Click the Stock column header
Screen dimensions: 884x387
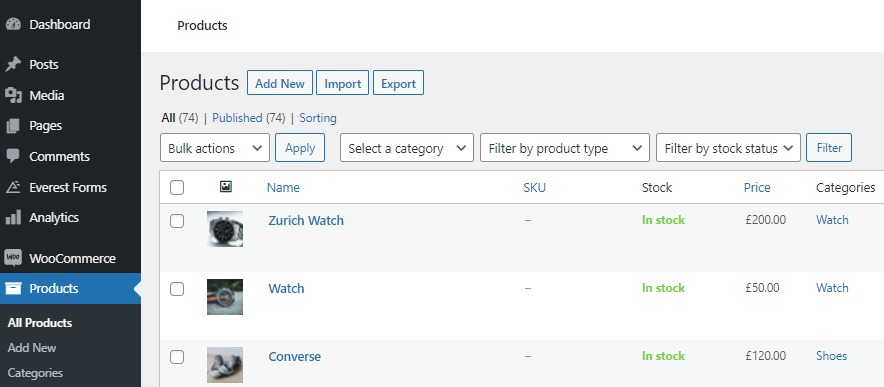point(657,187)
